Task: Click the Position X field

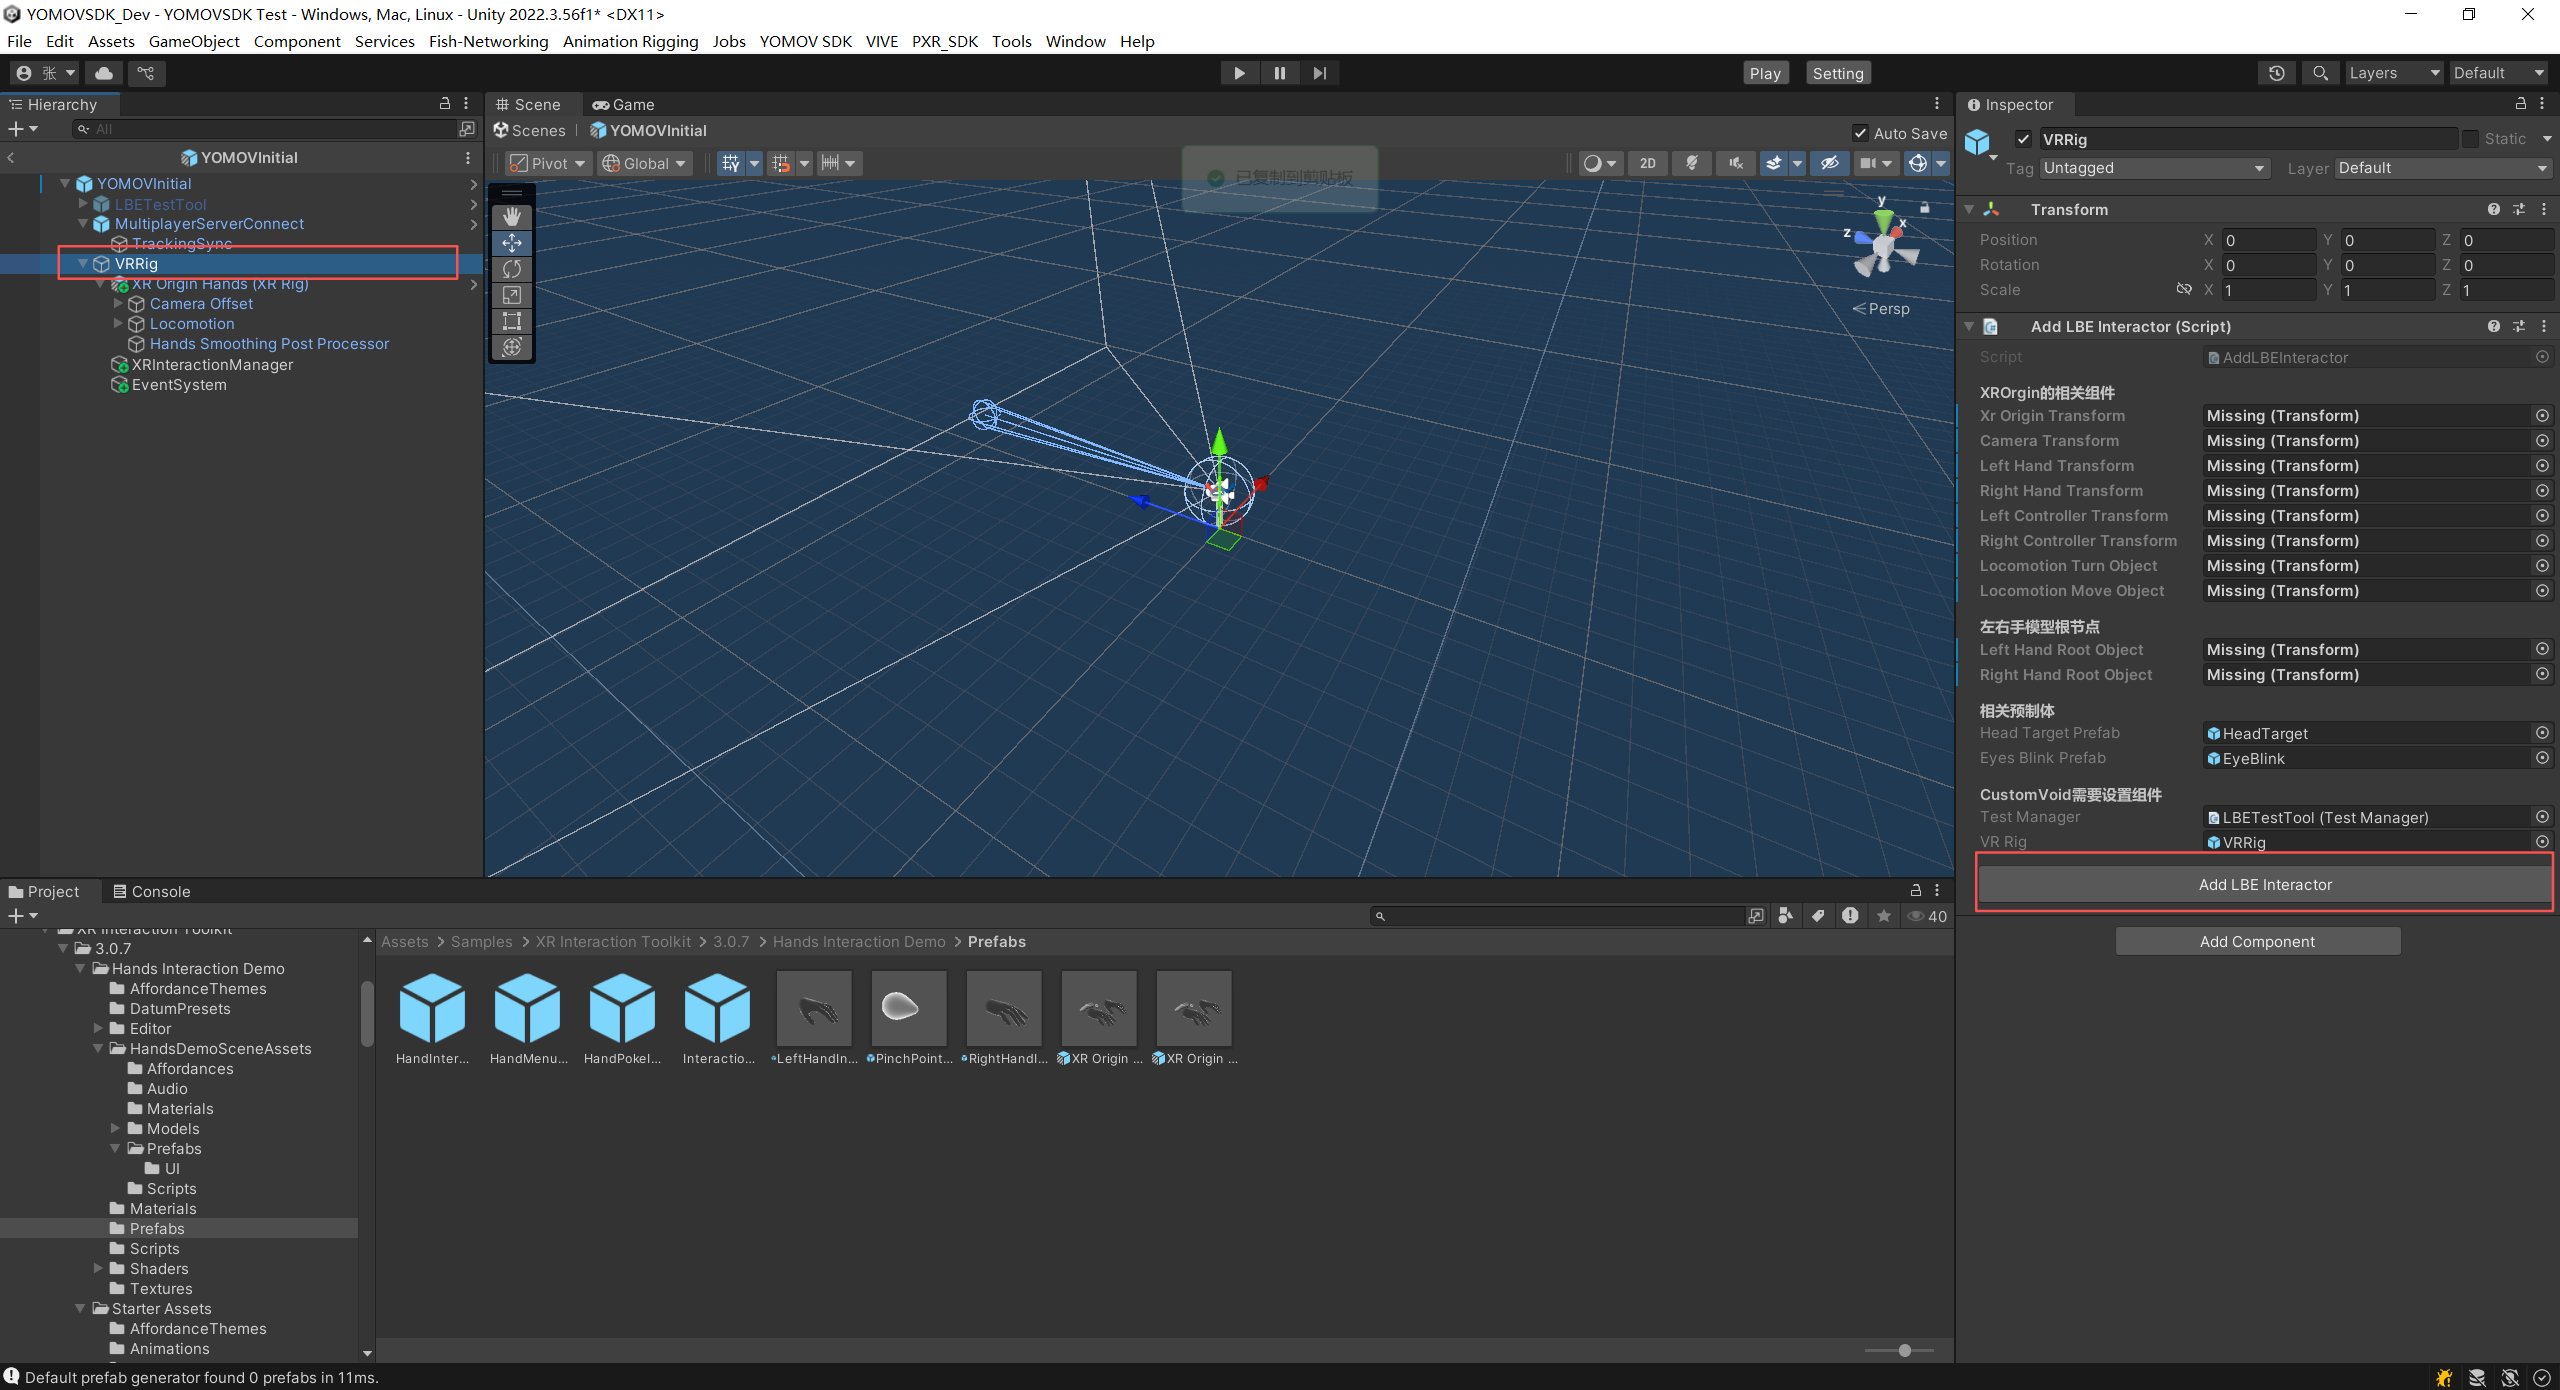Action: 2268,240
